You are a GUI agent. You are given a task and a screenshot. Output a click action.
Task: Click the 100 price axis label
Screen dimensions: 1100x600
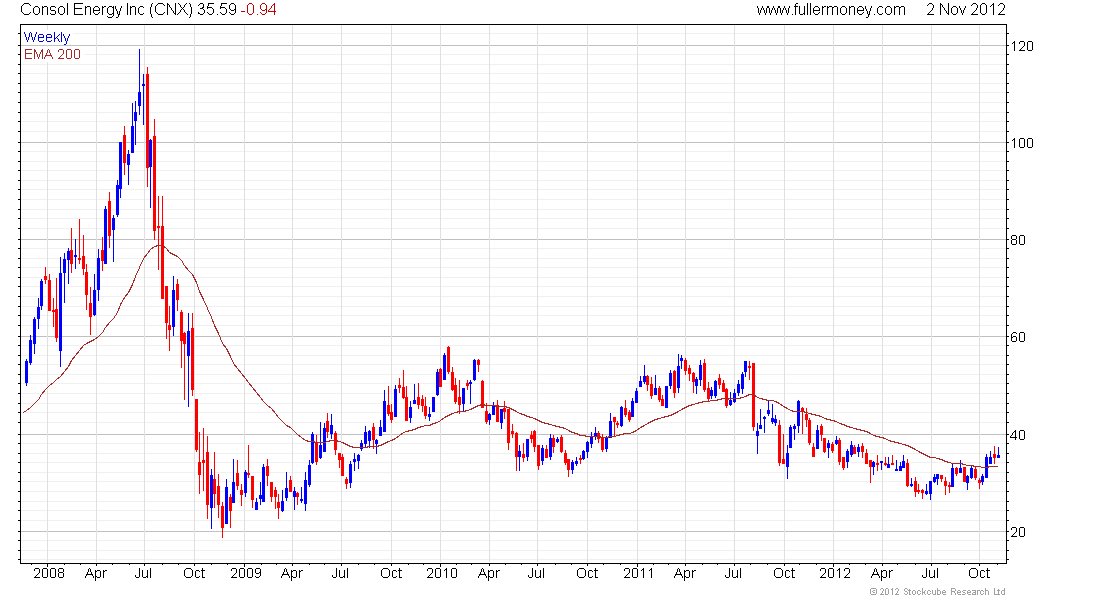coord(1021,143)
